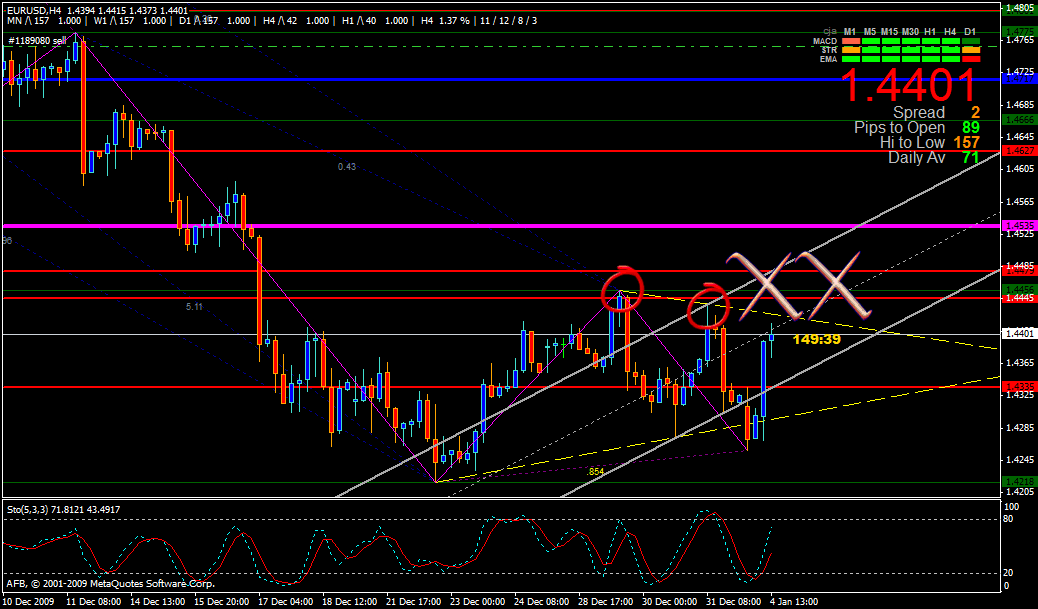1038x609 pixels.
Task: Click the H4 timeframe column header
Action: coord(950,32)
